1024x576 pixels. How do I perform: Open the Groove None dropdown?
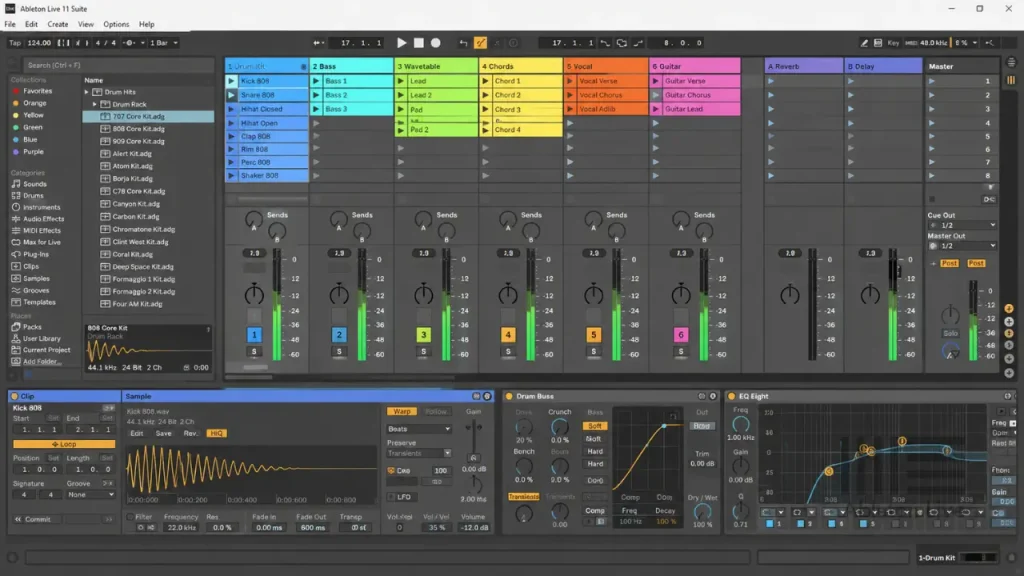tap(91, 495)
